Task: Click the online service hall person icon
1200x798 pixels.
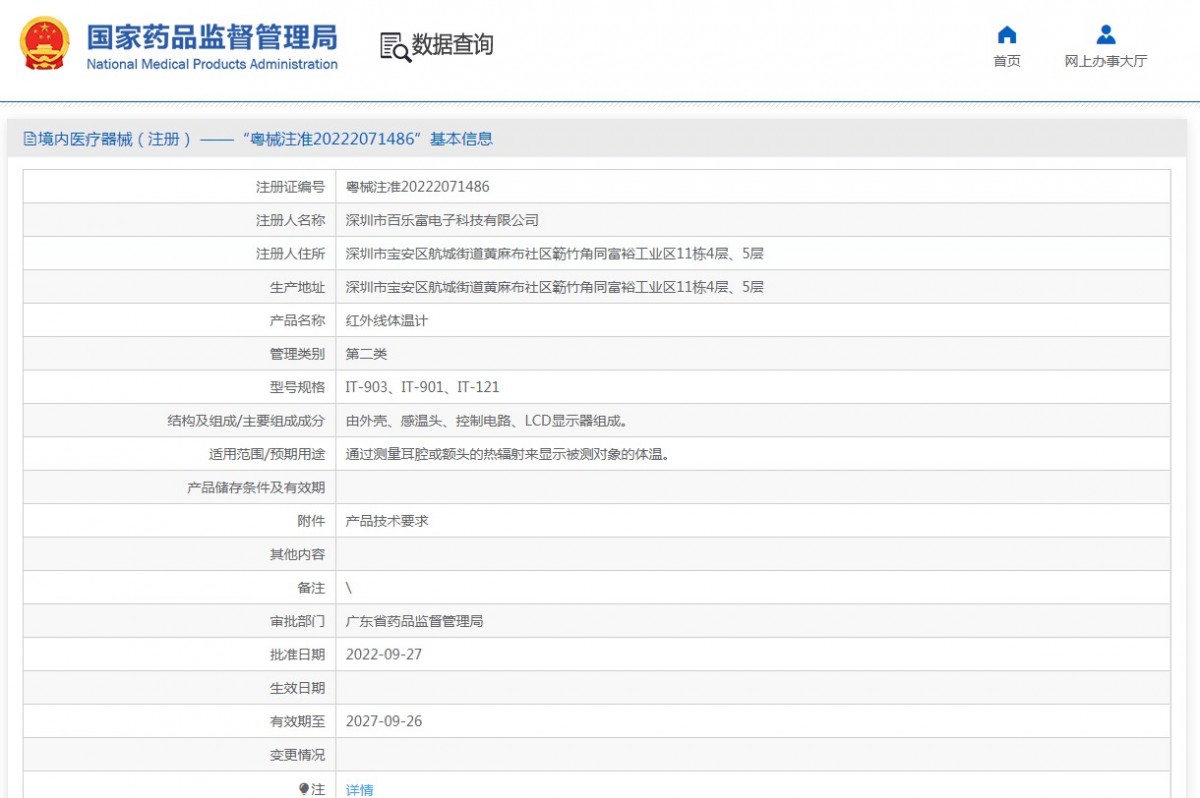Action: 1105,35
